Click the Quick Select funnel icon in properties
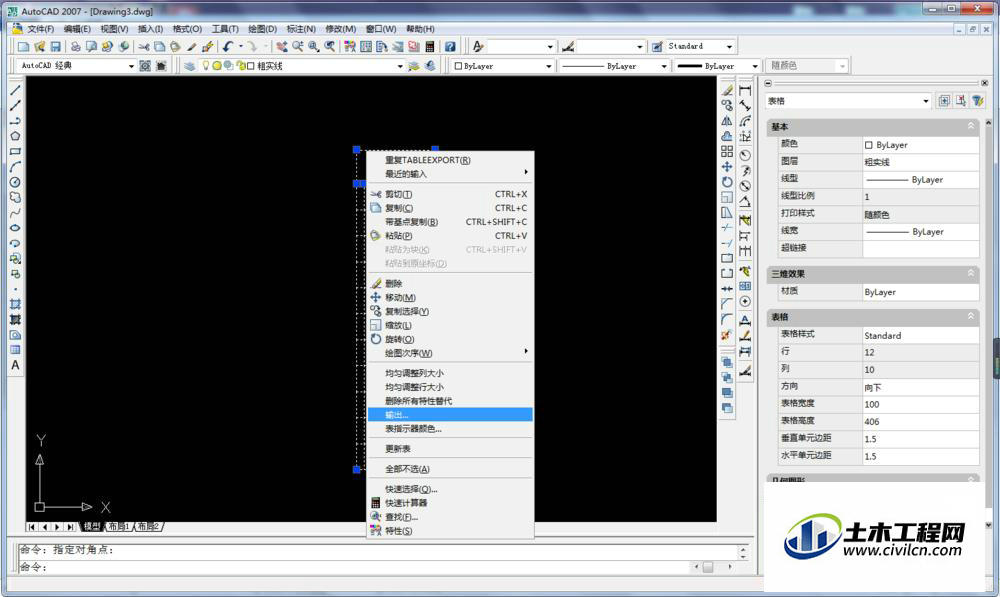Image resolution: width=1000 pixels, height=597 pixels. [x=978, y=101]
